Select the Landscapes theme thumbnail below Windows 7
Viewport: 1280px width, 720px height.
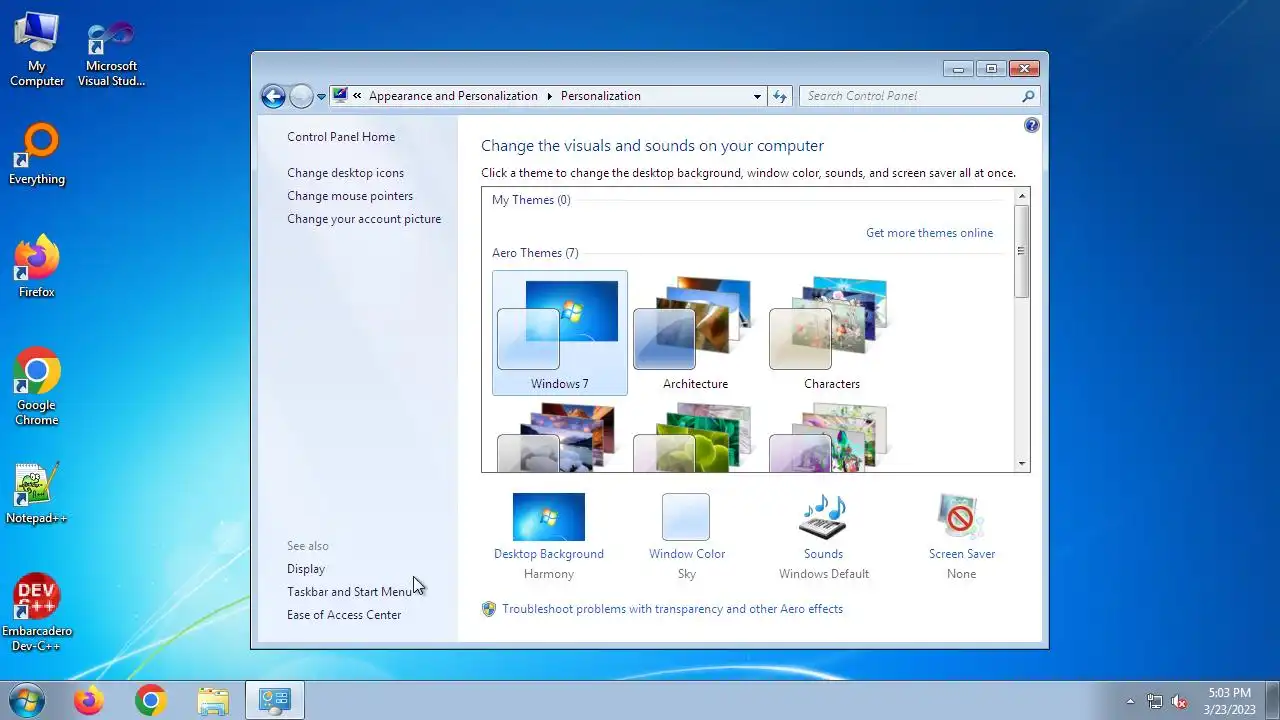pos(560,437)
